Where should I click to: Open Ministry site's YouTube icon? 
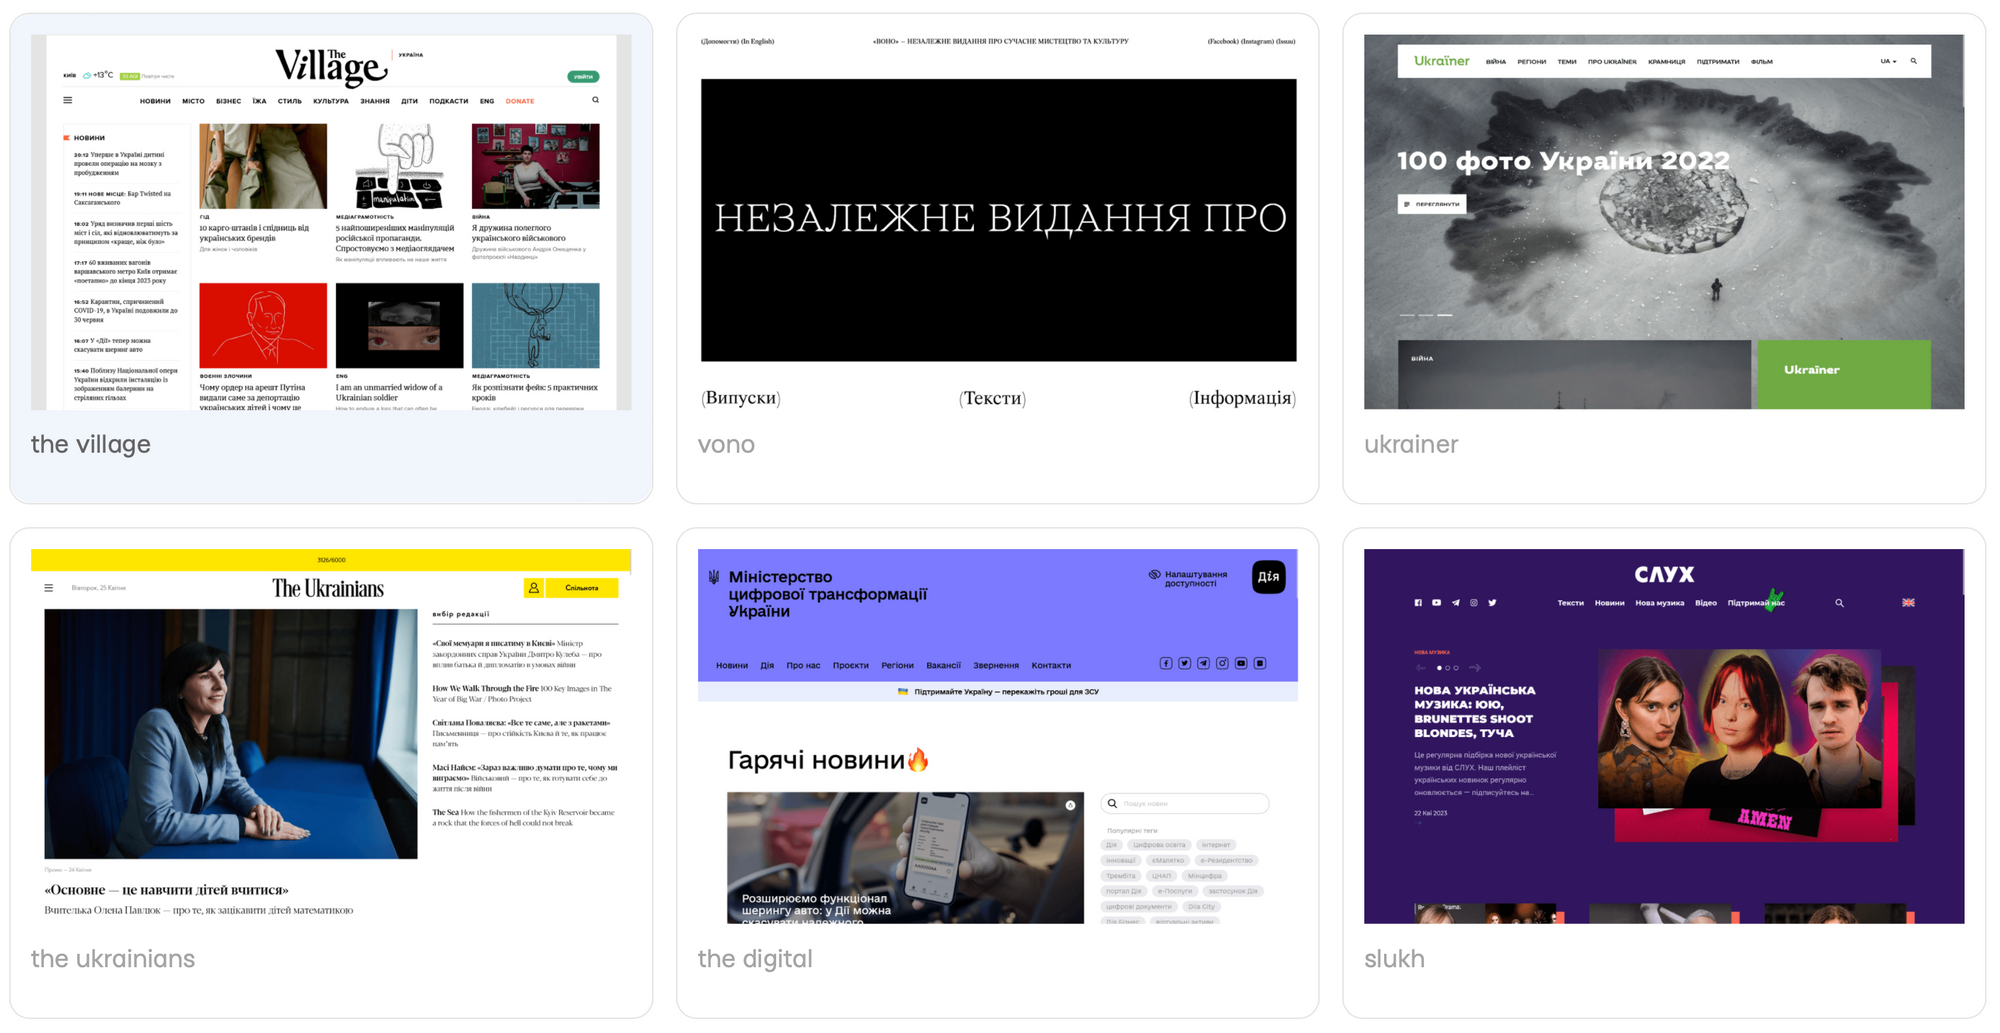click(1241, 663)
